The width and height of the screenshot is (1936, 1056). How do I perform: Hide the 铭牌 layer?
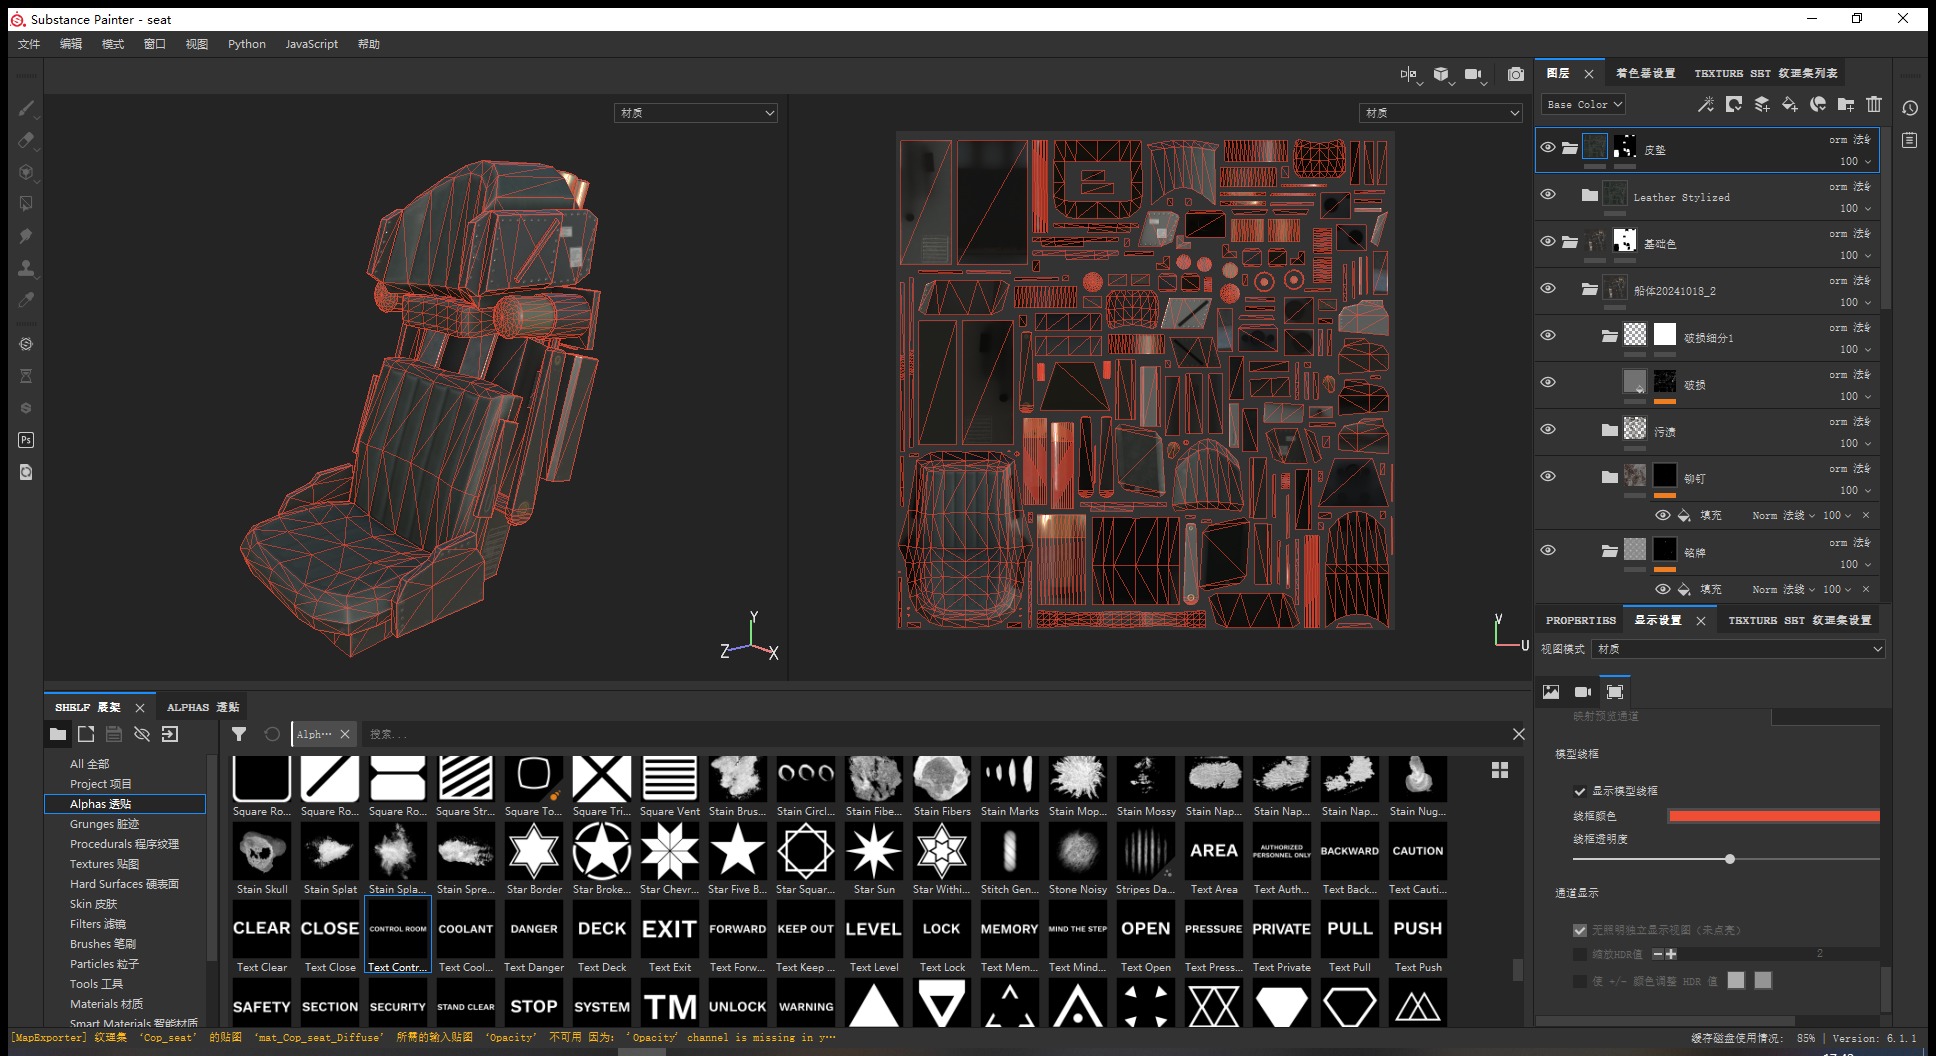(x=1548, y=550)
